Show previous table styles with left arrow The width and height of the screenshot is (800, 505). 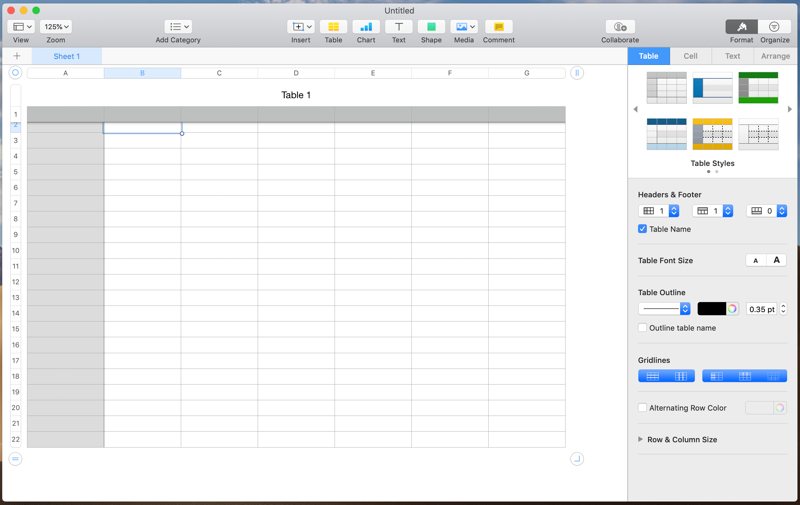click(x=635, y=109)
